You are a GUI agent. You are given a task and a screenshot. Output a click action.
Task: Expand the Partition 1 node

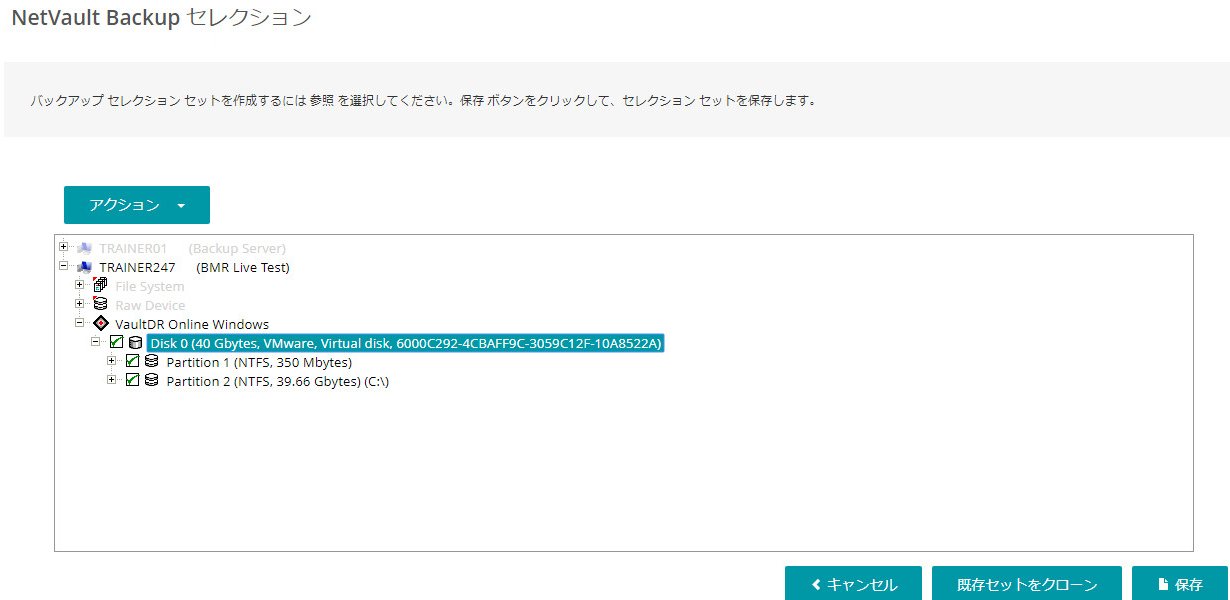point(112,361)
